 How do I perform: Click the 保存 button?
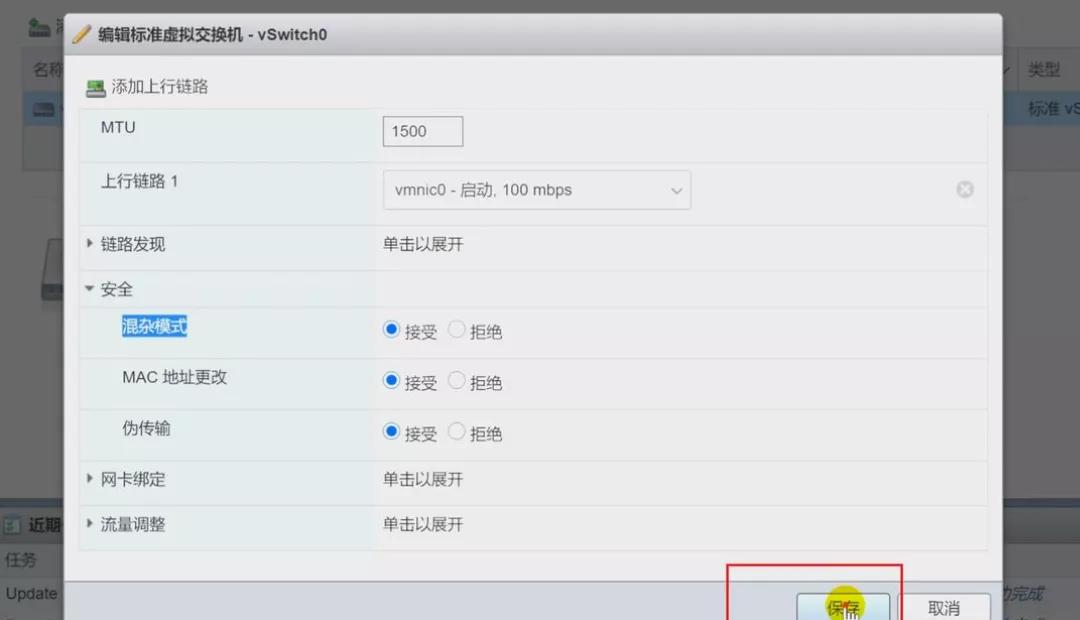843,606
